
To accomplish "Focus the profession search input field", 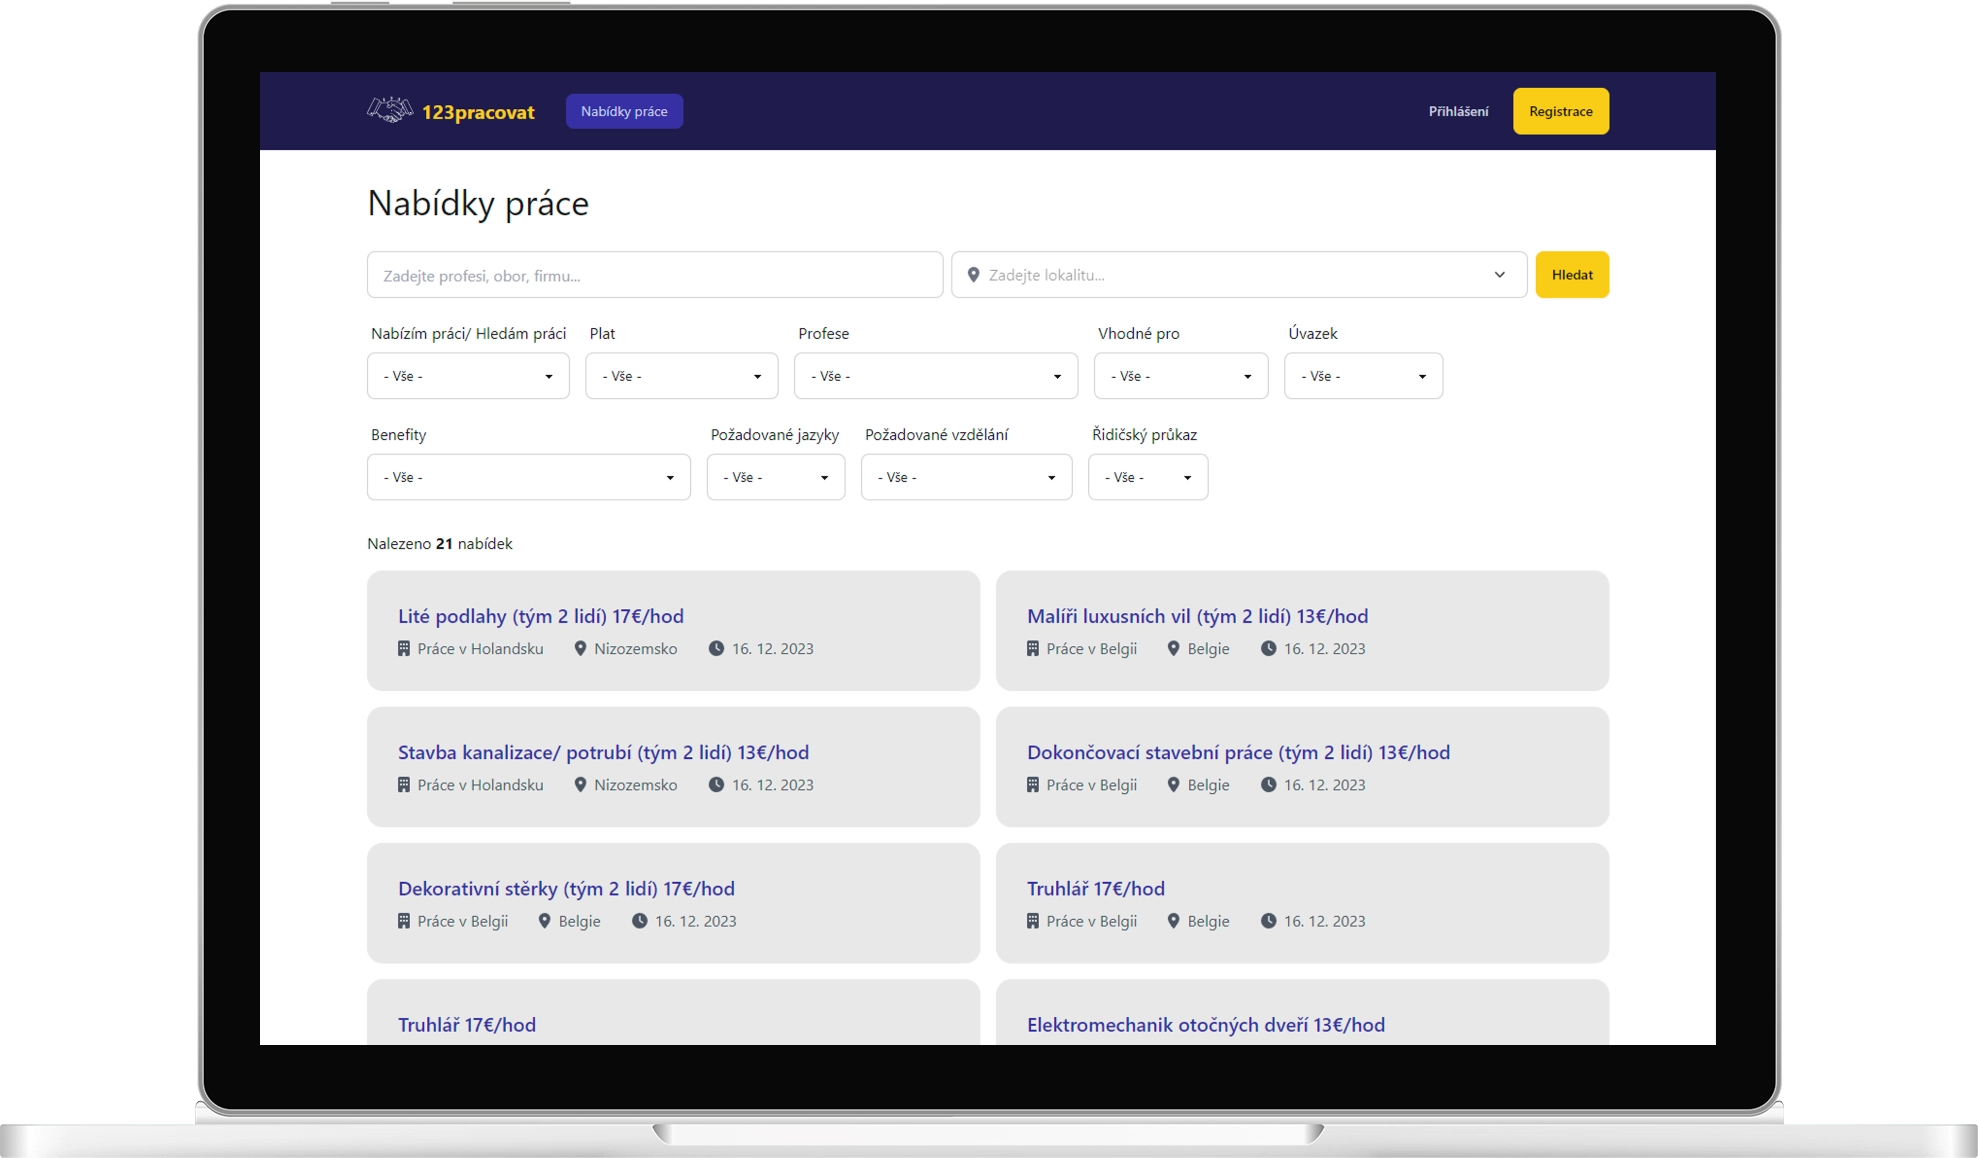I will pyautogui.click(x=654, y=275).
